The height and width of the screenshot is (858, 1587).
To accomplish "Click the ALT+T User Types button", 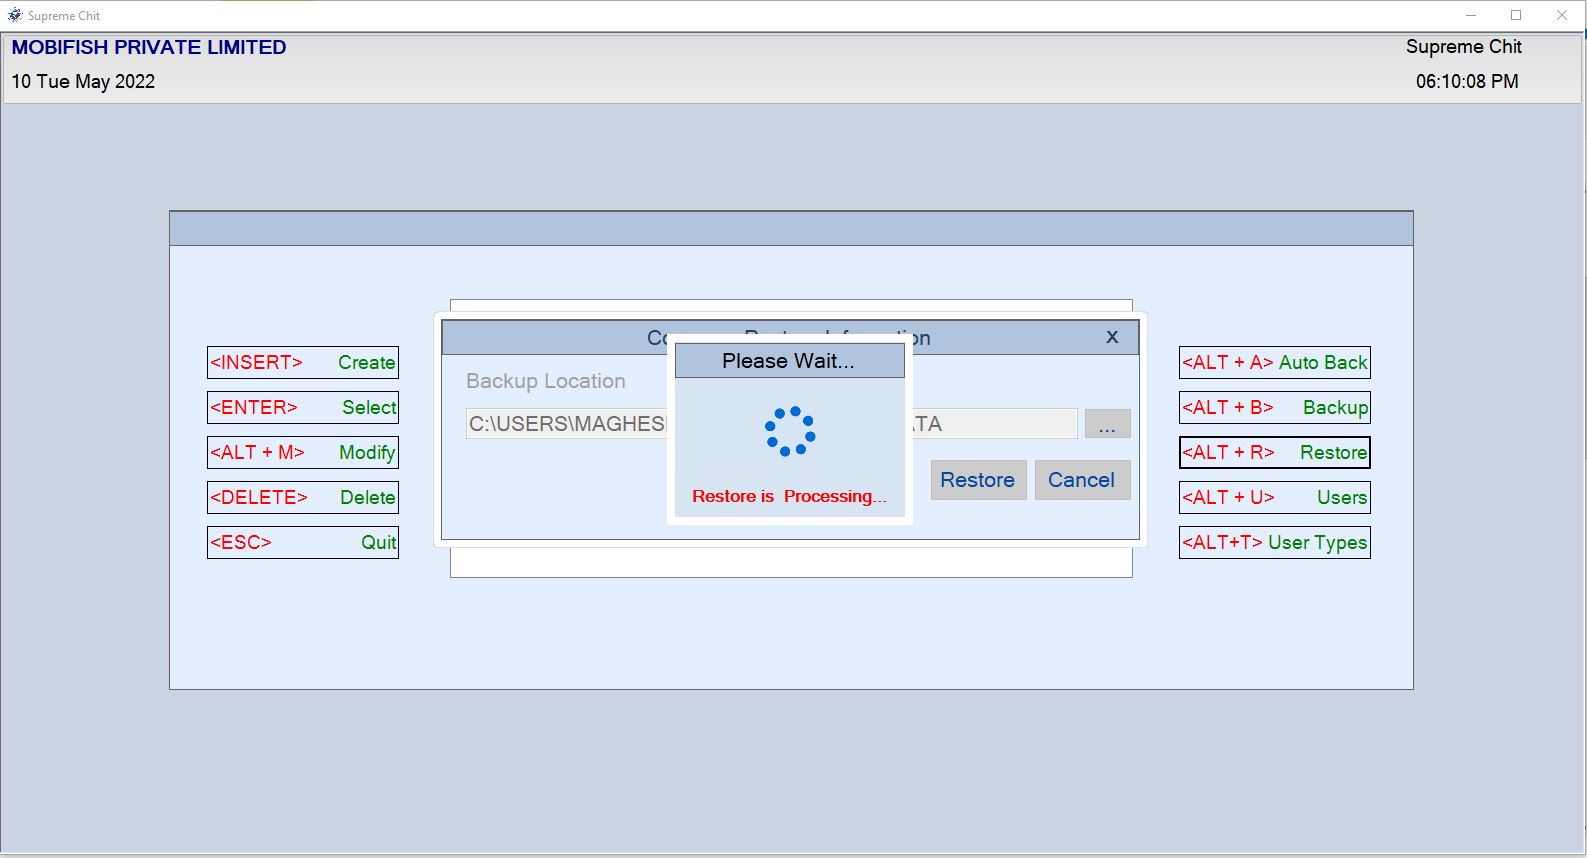I will [x=1275, y=542].
